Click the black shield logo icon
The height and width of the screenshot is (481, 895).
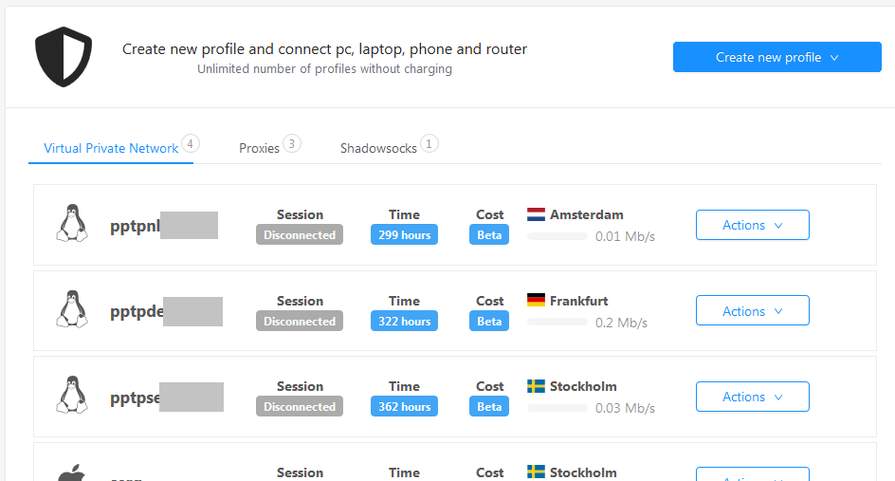click(63, 56)
